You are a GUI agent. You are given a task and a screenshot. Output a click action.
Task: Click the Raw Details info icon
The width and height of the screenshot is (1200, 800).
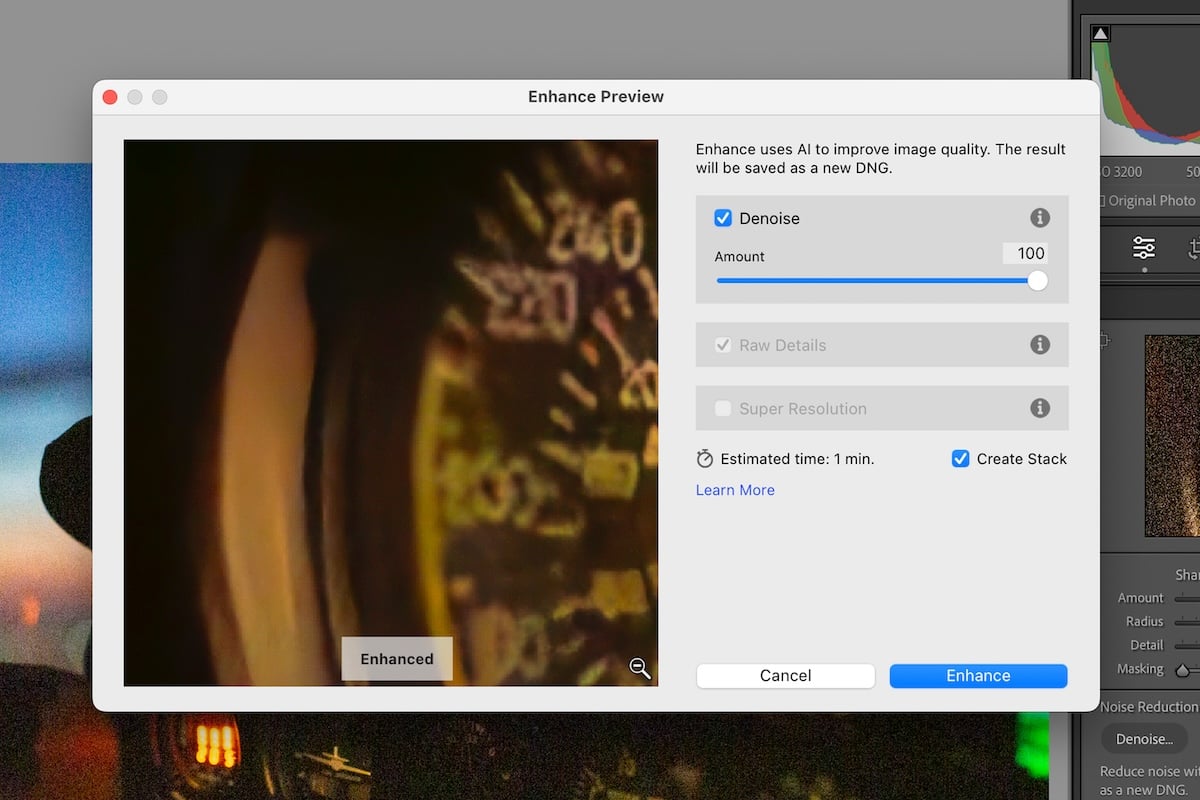(1039, 344)
